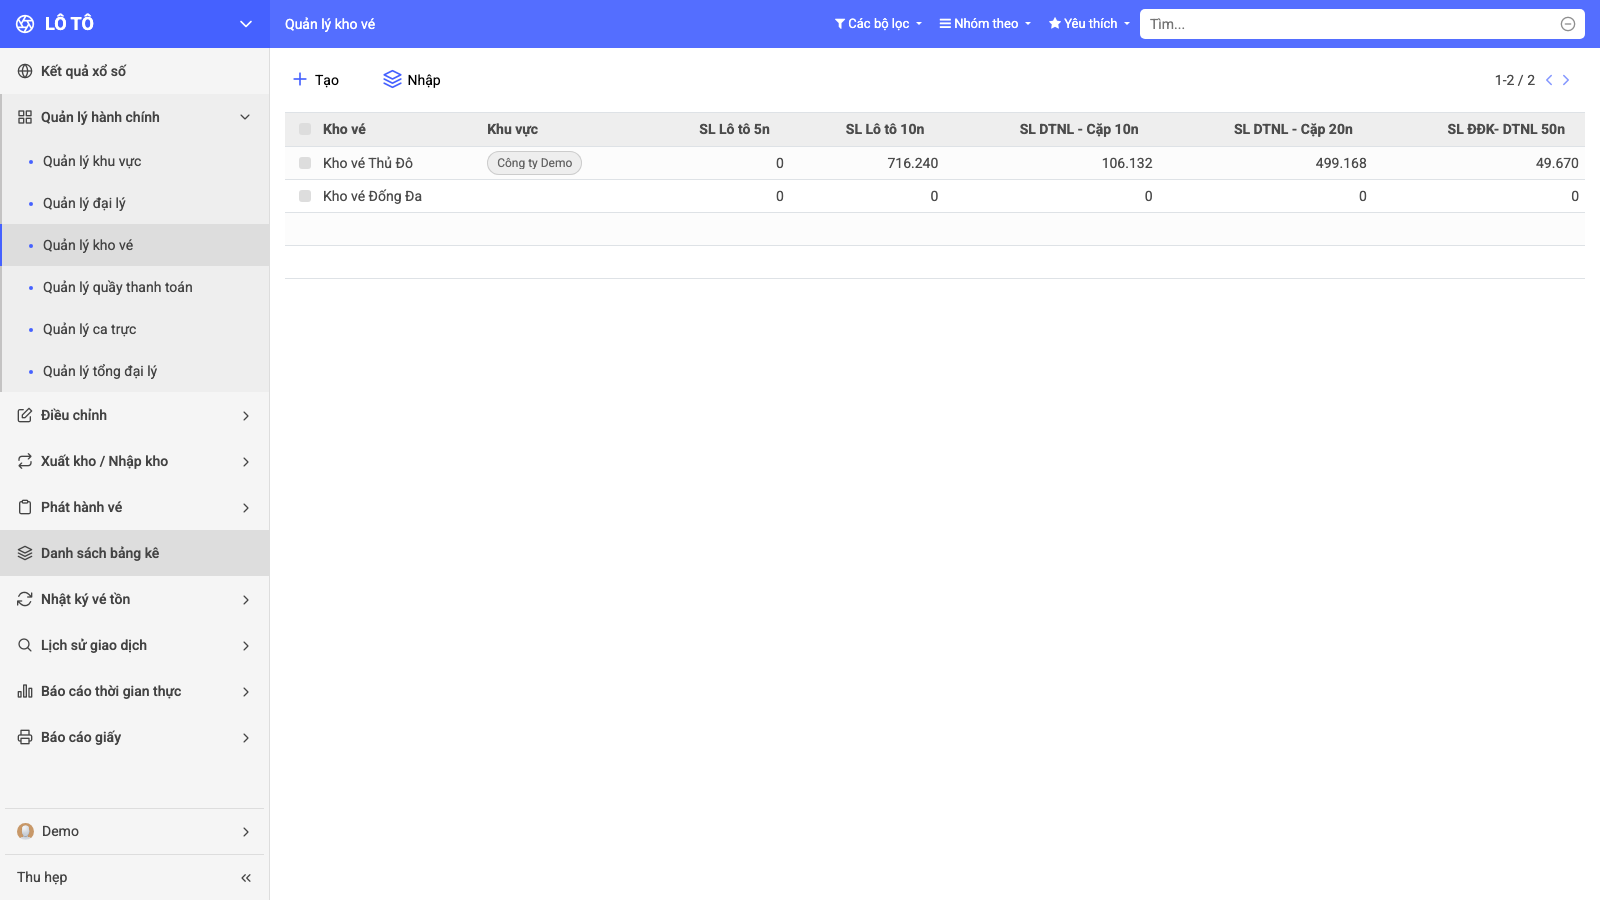Click the Báo cáo giấy printer icon

[x=25, y=737]
